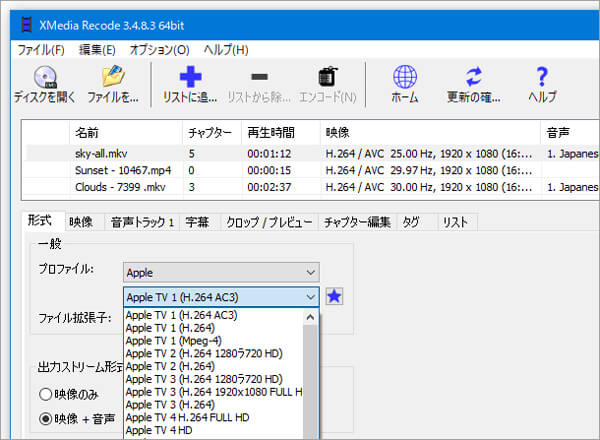Click duration 00:00:15 cell
600x440 pixels.
(x=269, y=170)
